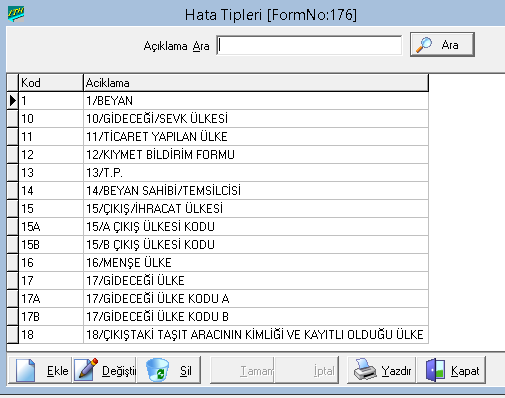Image resolution: width=505 pixels, height=398 pixels.
Task: Select the 17/GİDECEĞİ ÜLKE KODU A cell
Action: click(x=256, y=299)
